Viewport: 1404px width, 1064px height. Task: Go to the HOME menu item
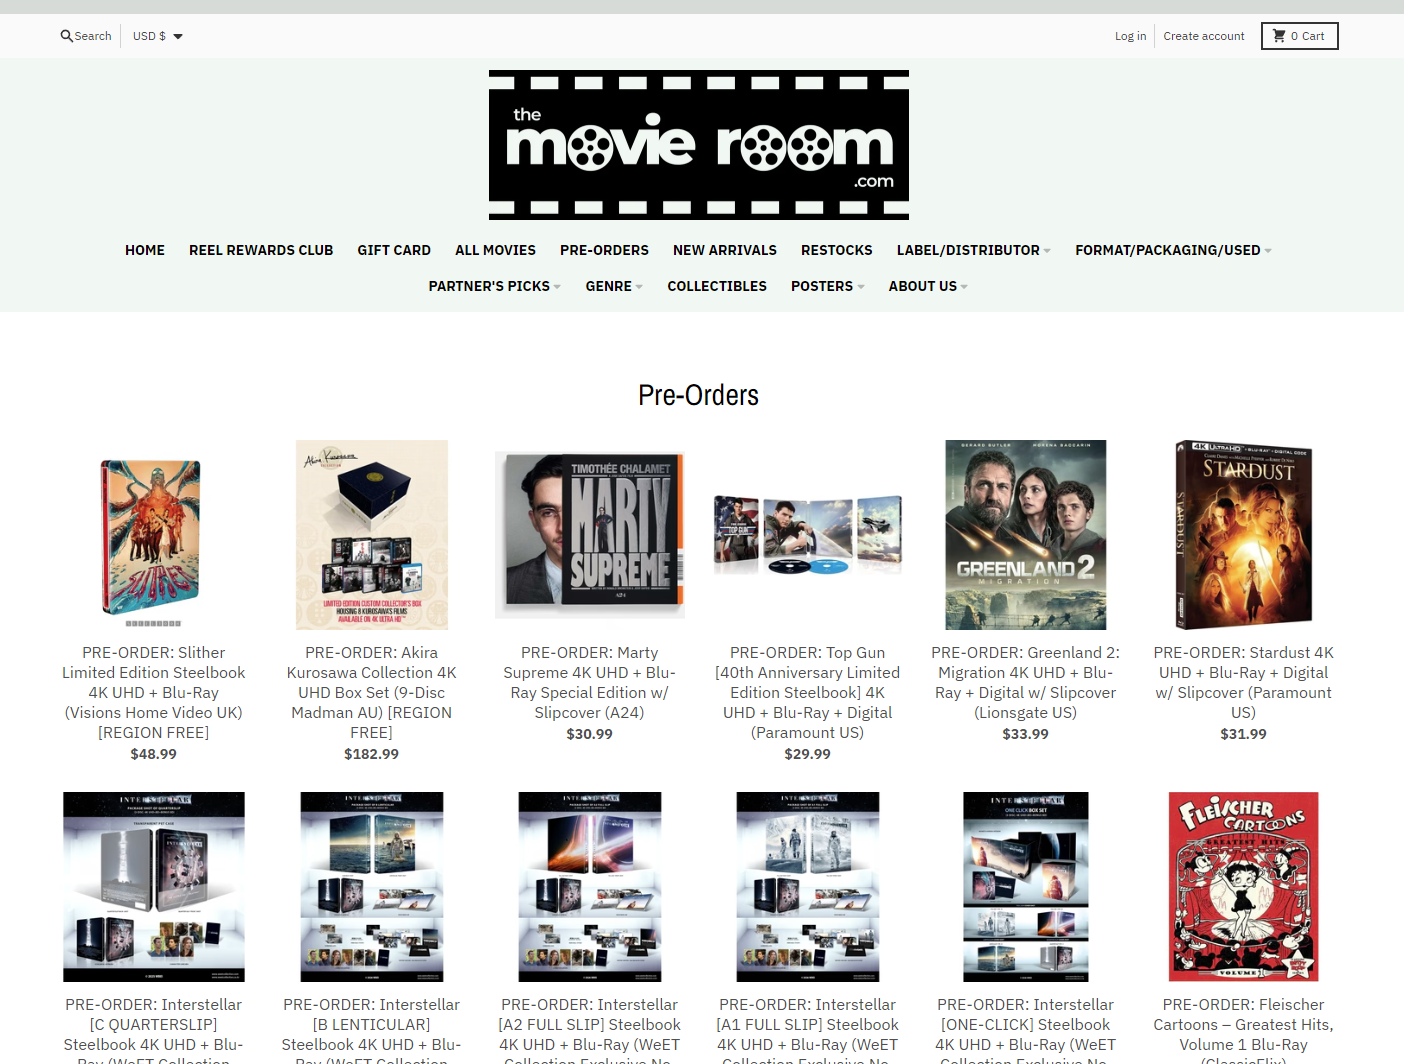[145, 250]
